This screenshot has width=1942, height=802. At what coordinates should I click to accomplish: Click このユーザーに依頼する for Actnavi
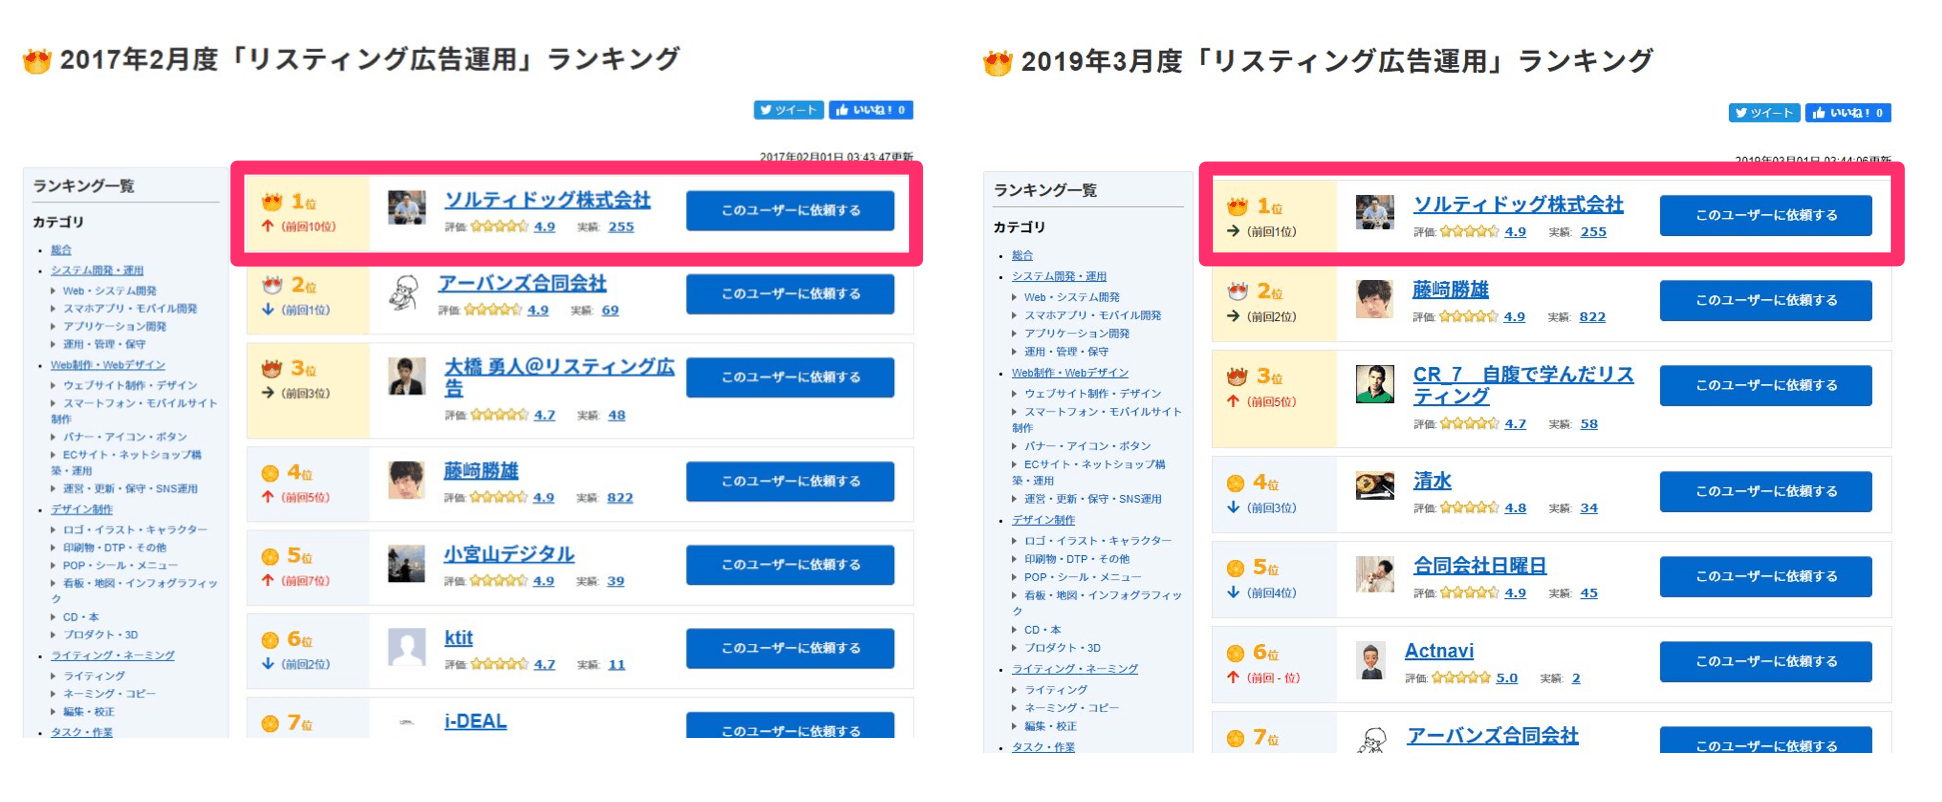[1766, 661]
